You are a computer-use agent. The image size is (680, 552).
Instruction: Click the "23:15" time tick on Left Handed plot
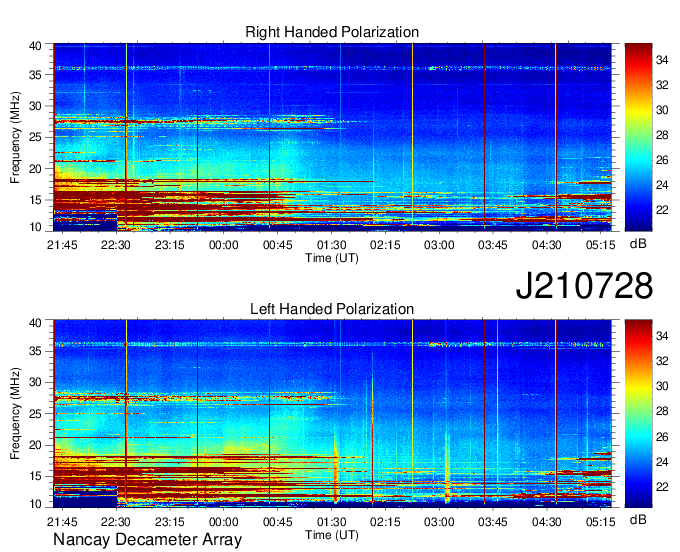pos(170,522)
